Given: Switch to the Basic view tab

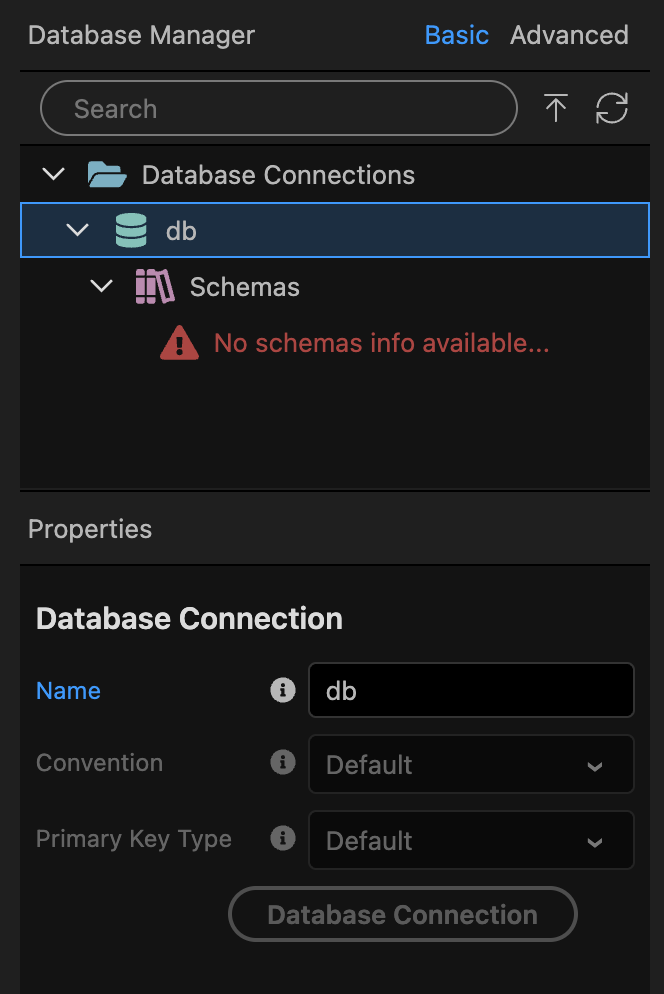Looking at the screenshot, I should [456, 35].
